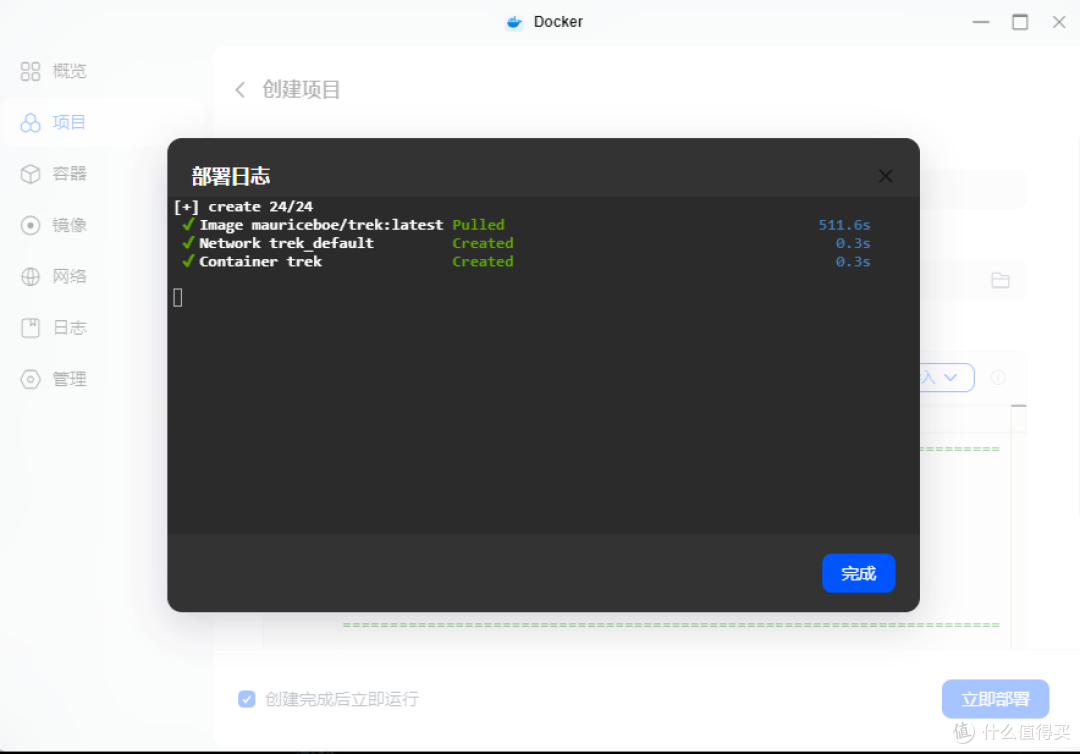Click the 'Pulled' status text

point(478,225)
